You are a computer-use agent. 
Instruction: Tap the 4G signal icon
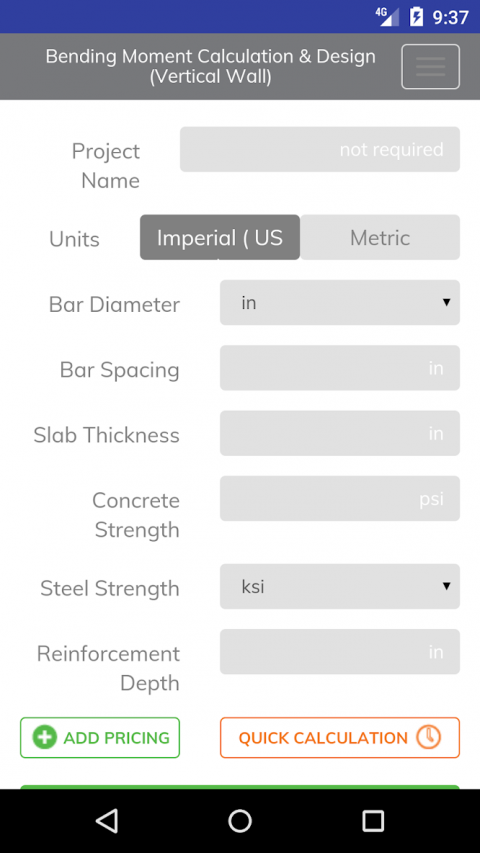click(387, 17)
